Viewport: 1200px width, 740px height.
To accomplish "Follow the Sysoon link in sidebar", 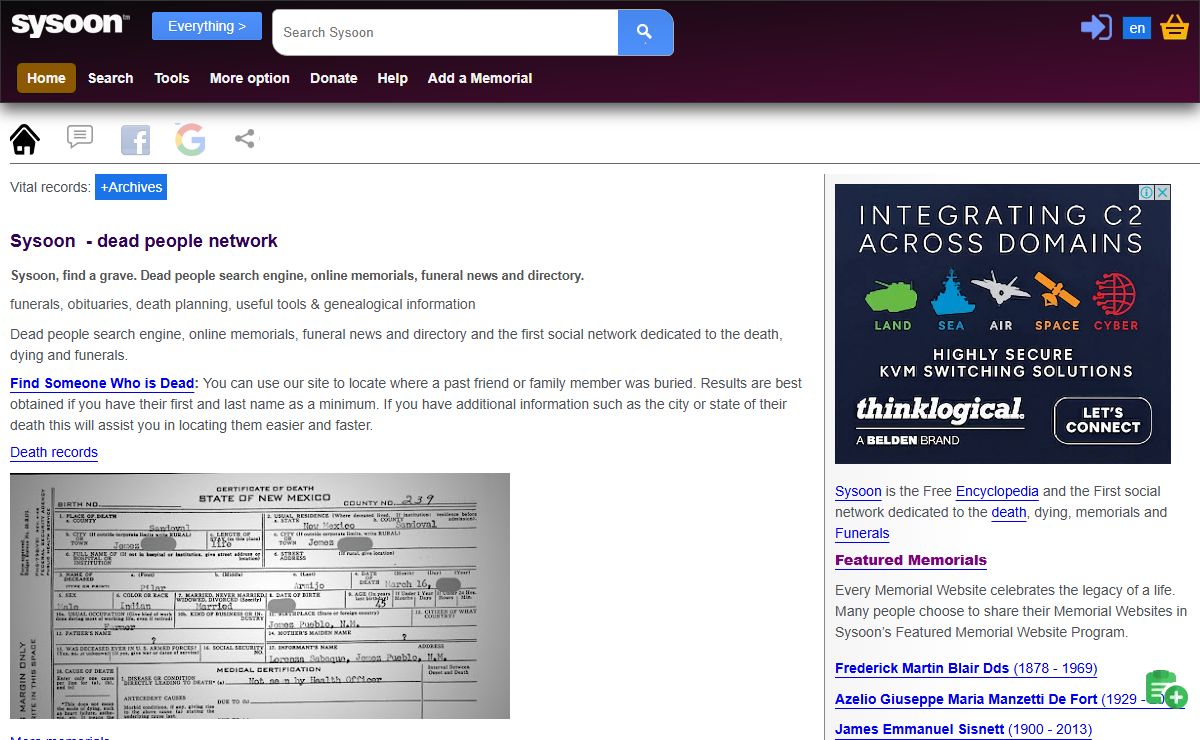I will pos(858,491).
